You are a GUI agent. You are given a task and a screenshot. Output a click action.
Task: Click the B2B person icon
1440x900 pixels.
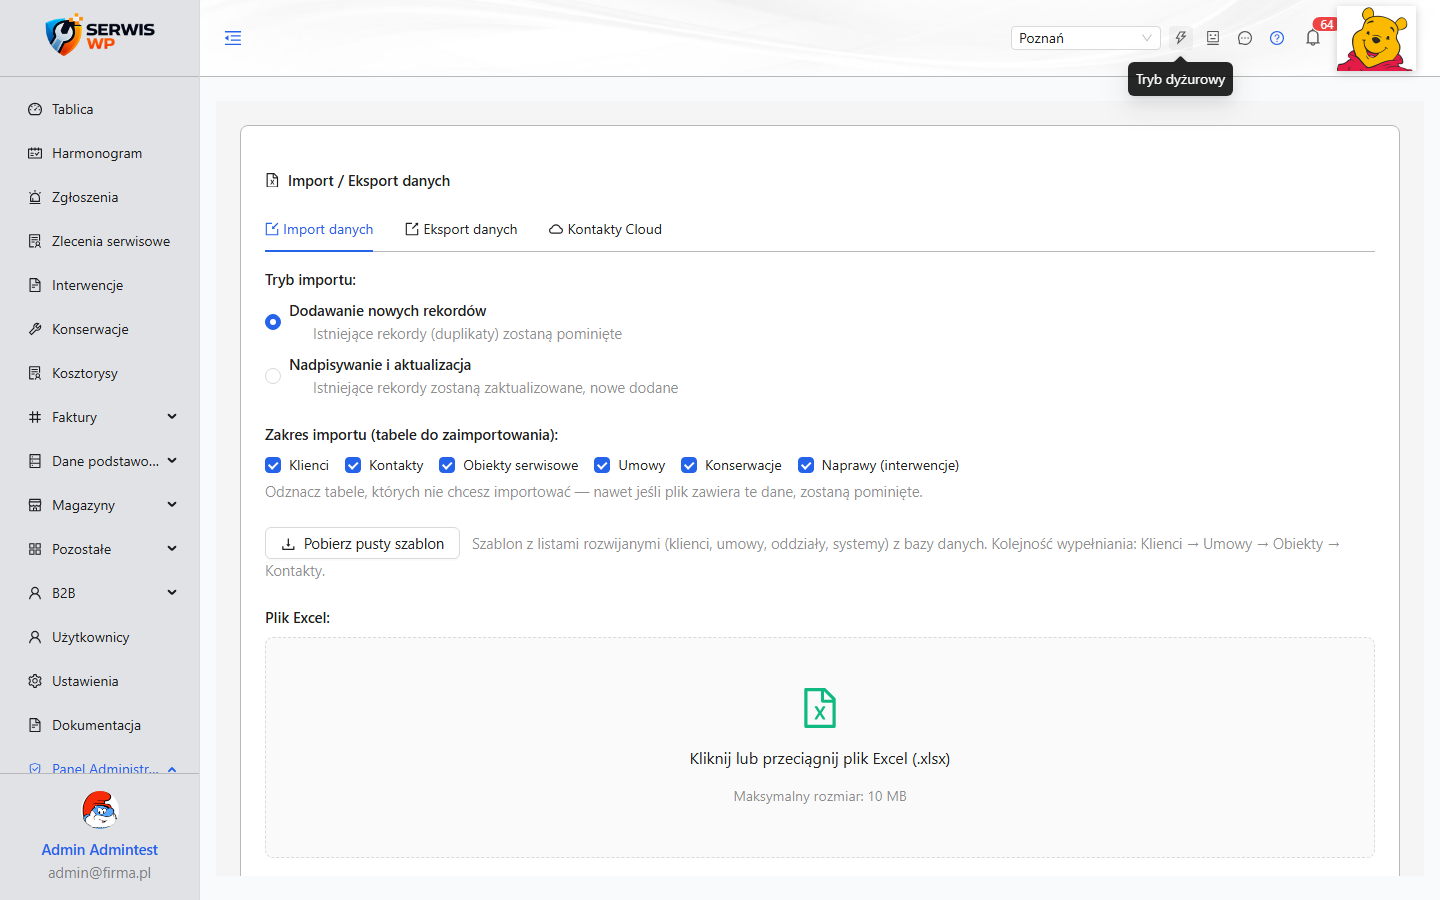(x=35, y=593)
